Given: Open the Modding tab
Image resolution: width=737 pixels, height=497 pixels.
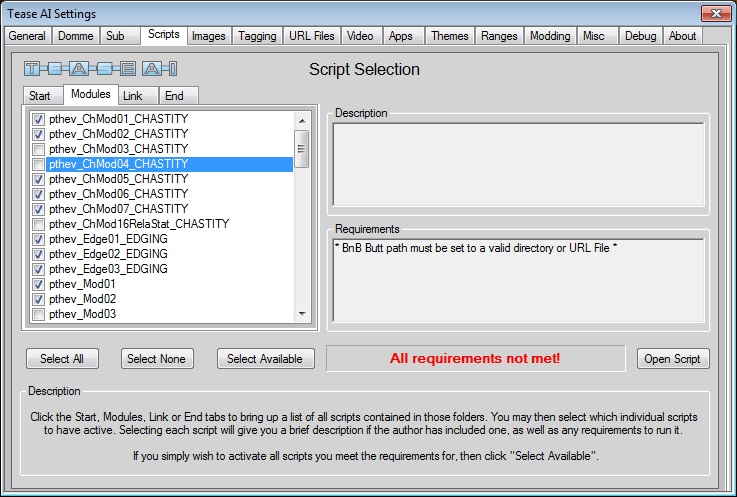Looking at the screenshot, I should (550, 36).
